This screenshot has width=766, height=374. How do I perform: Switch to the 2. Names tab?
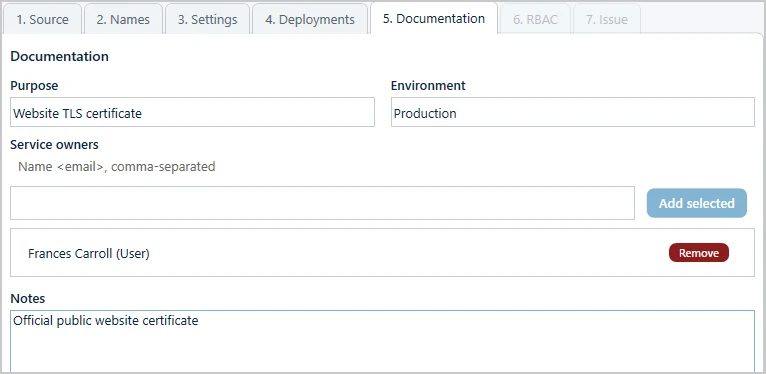(123, 20)
